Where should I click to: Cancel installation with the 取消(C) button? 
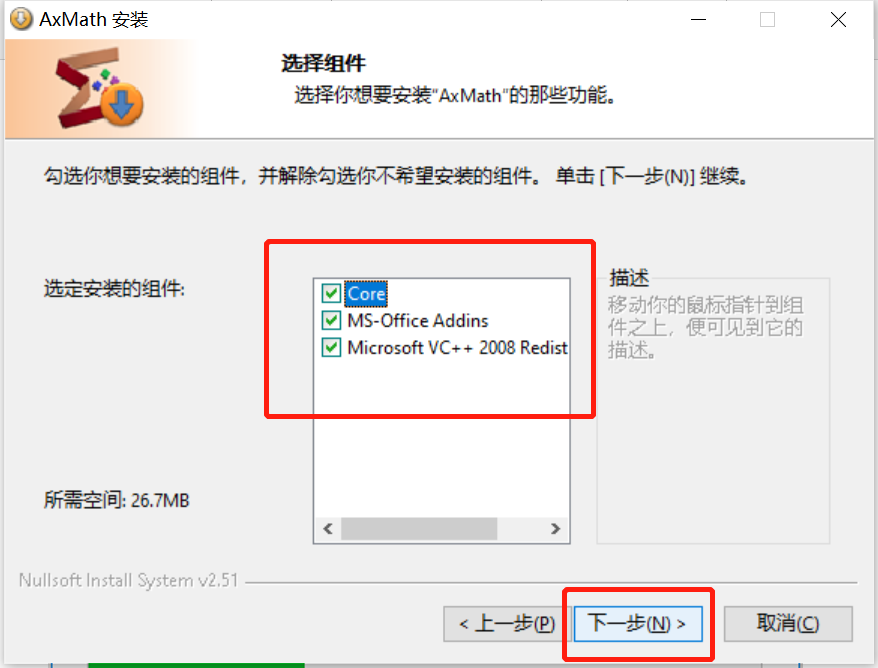click(x=788, y=623)
